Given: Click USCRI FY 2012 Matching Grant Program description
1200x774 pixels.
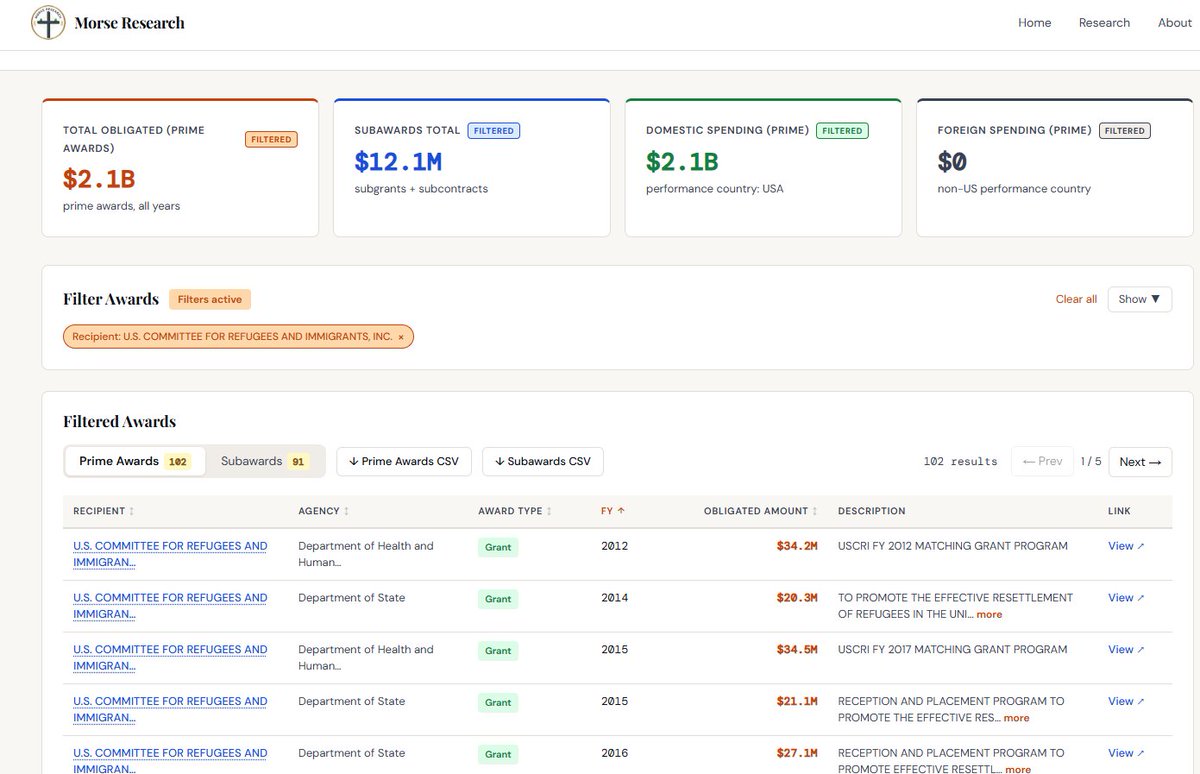Looking at the screenshot, I should coord(953,546).
